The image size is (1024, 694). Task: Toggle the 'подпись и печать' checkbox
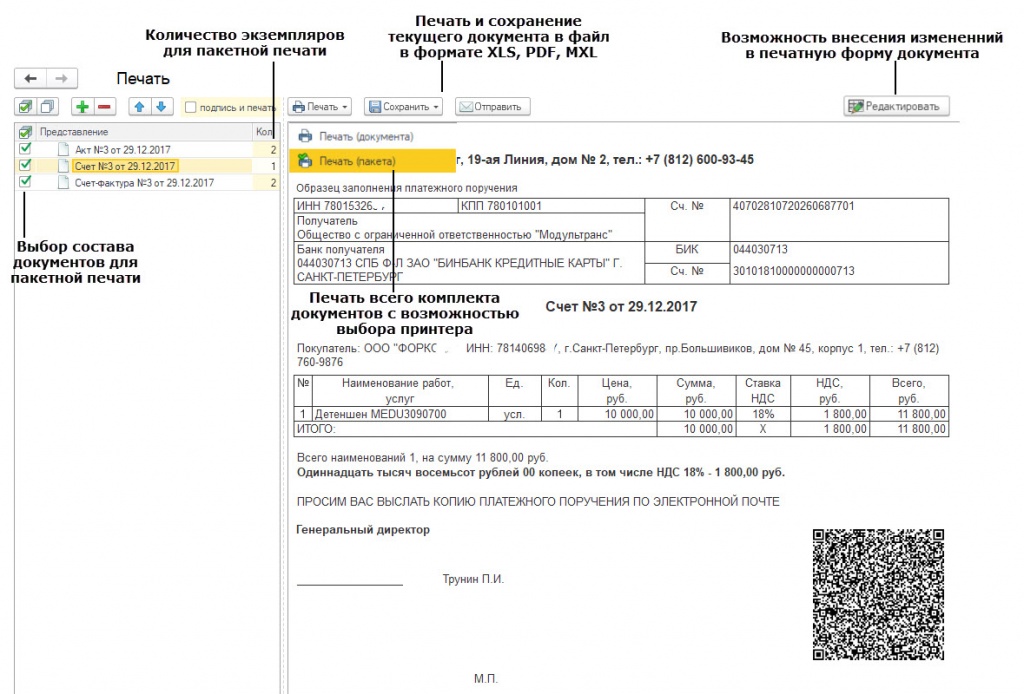click(191, 107)
